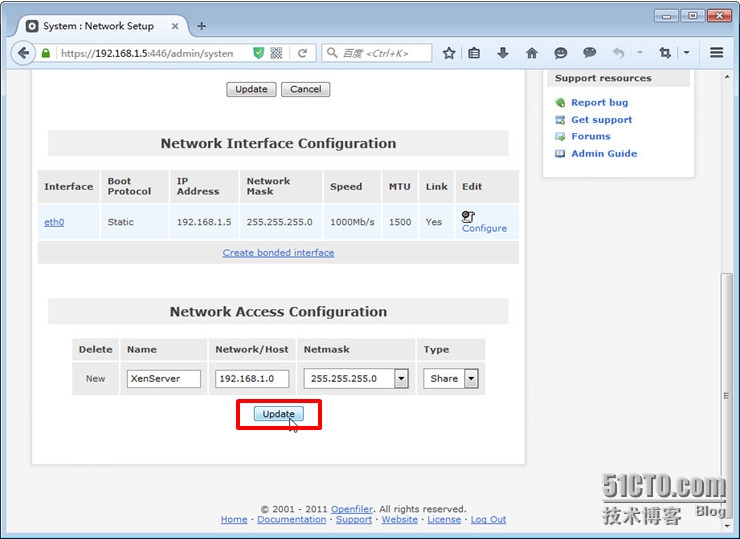Screen dimensions: 740x539
Task: Click the Cancel button
Action: point(305,89)
